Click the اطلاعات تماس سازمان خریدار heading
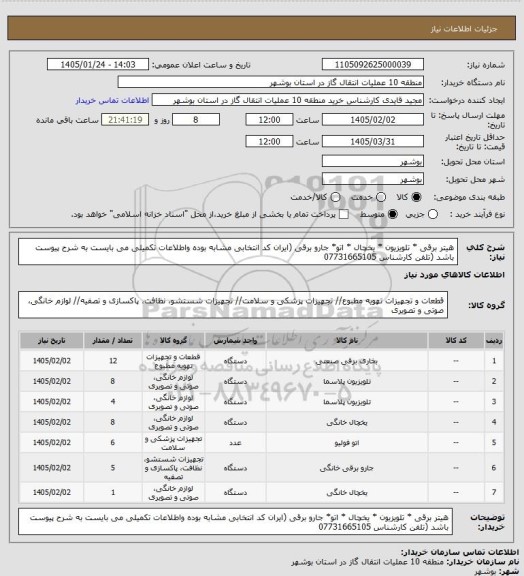This screenshot has height=576, width=524. (x=460, y=552)
